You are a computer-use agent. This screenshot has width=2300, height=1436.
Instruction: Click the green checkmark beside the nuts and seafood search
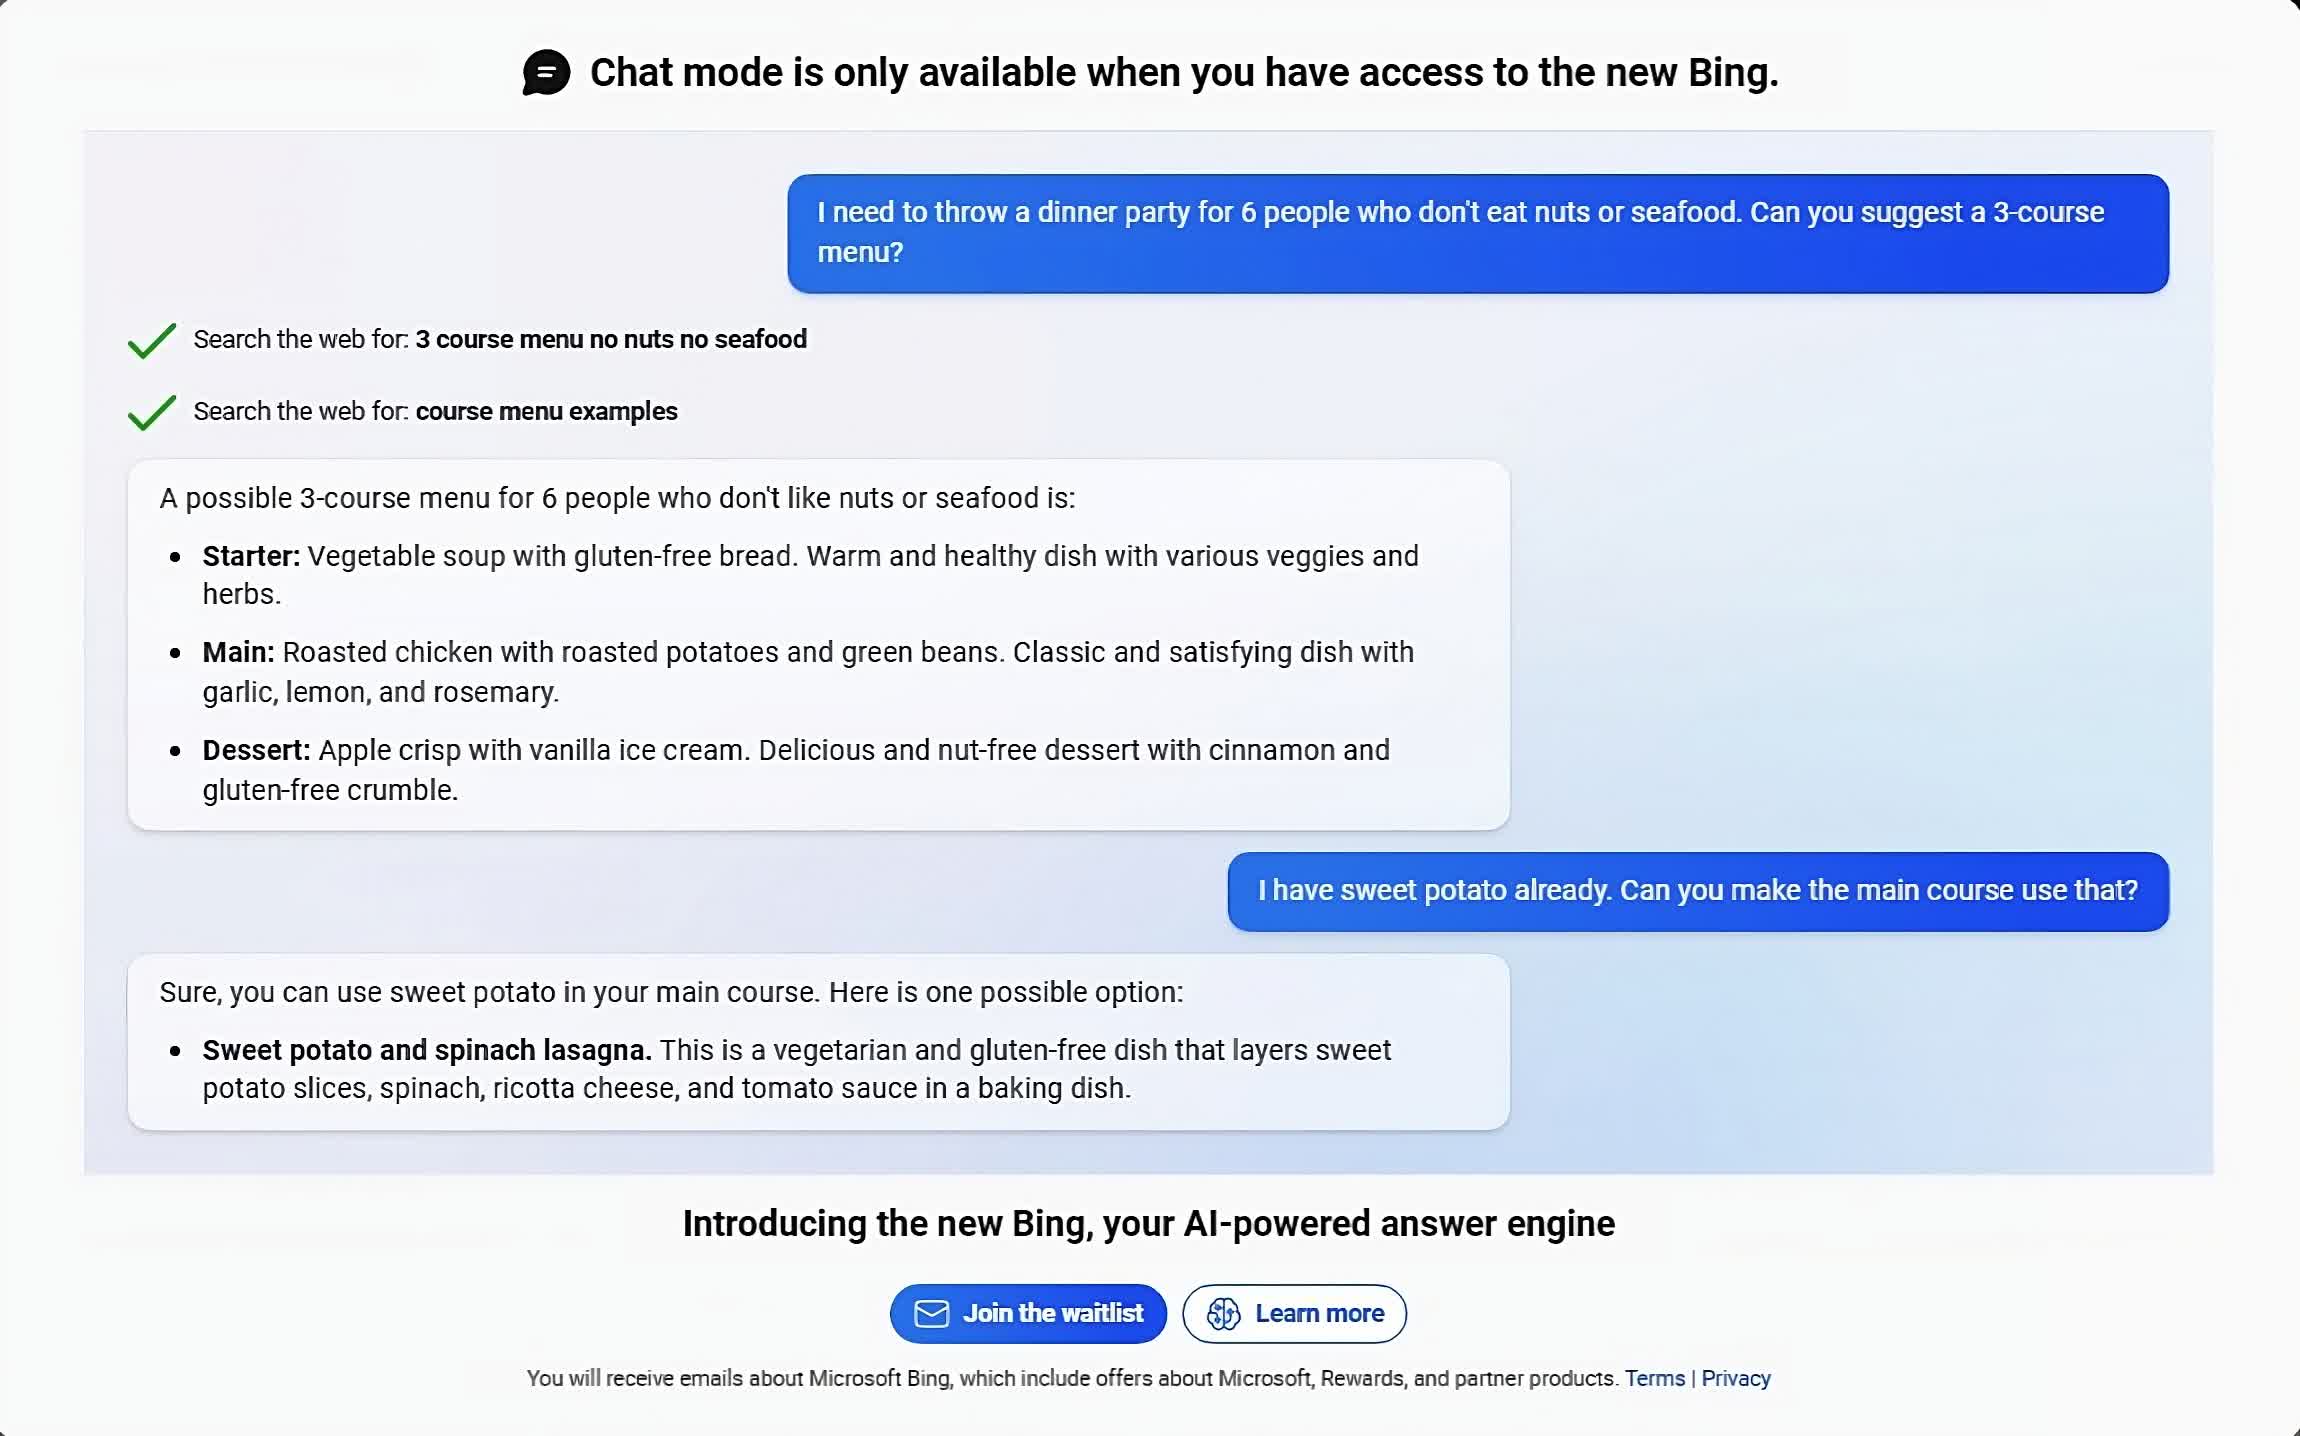(152, 341)
